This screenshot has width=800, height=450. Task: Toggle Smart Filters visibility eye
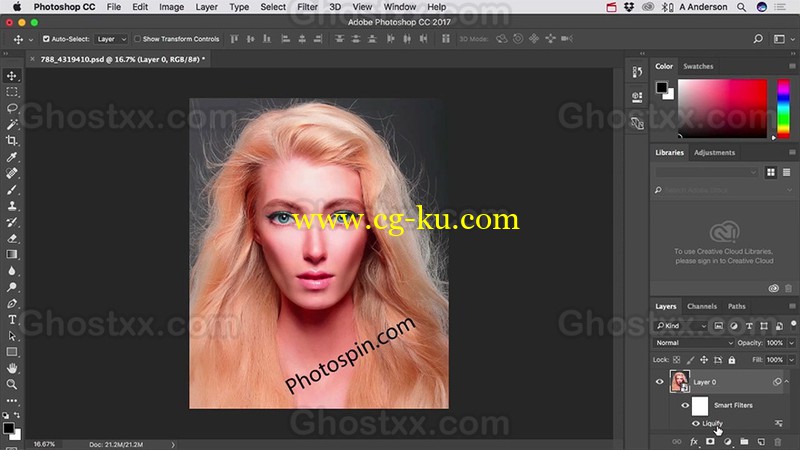click(685, 406)
